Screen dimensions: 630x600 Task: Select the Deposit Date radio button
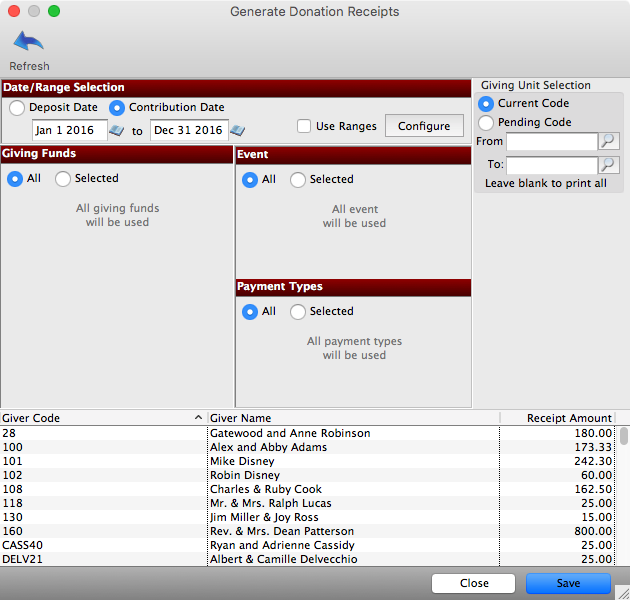pyautogui.click(x=18, y=108)
